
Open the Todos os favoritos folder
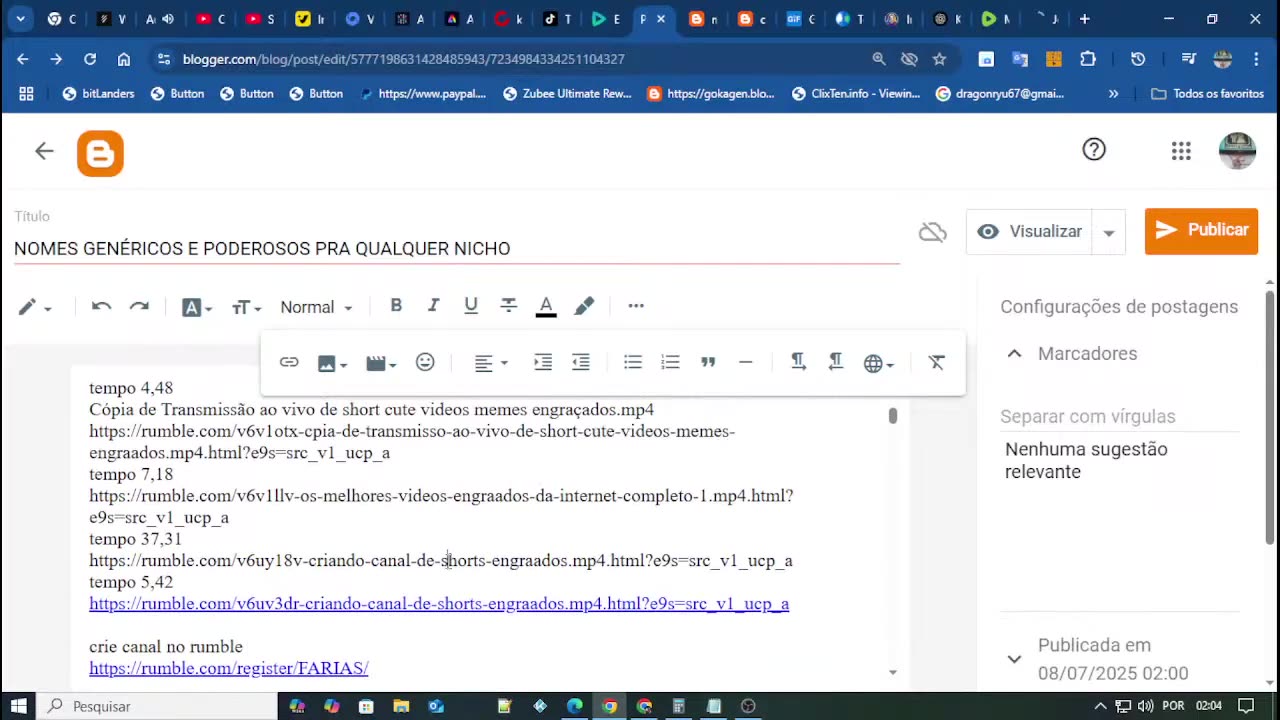[1207, 93]
